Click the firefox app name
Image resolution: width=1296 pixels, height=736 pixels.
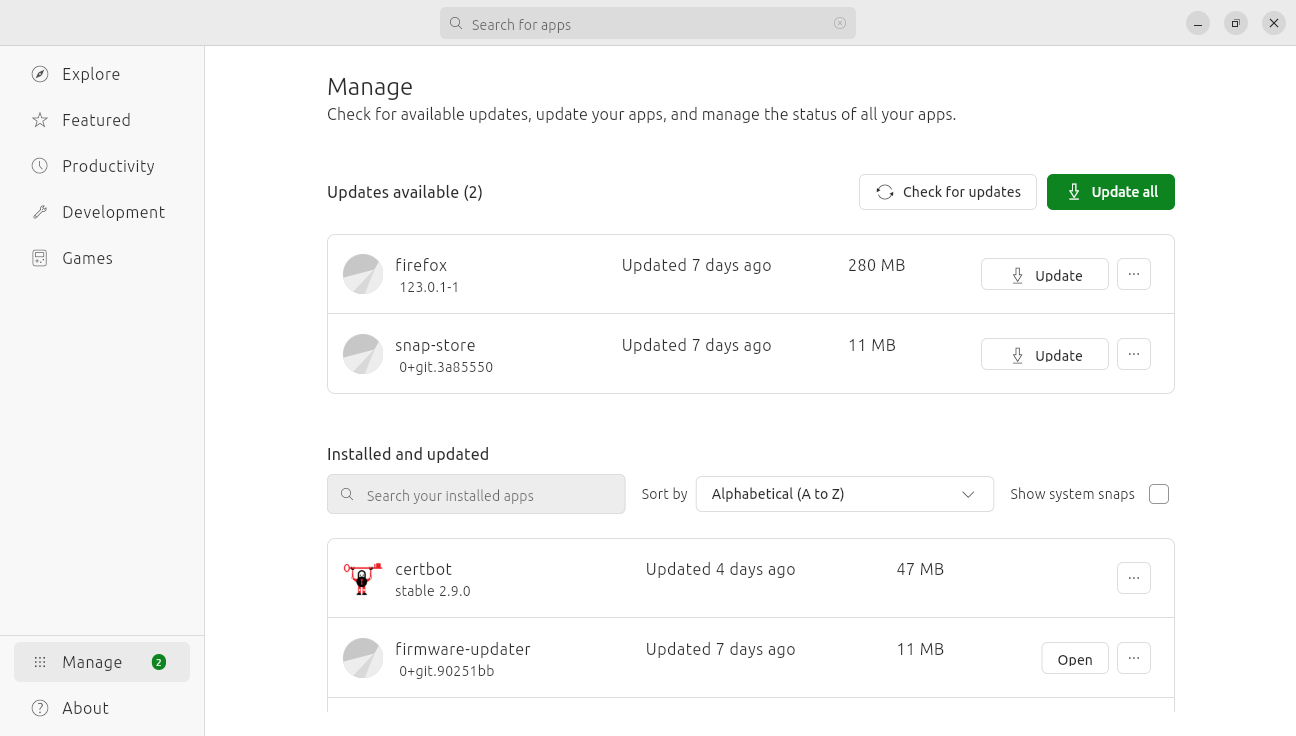(x=421, y=265)
